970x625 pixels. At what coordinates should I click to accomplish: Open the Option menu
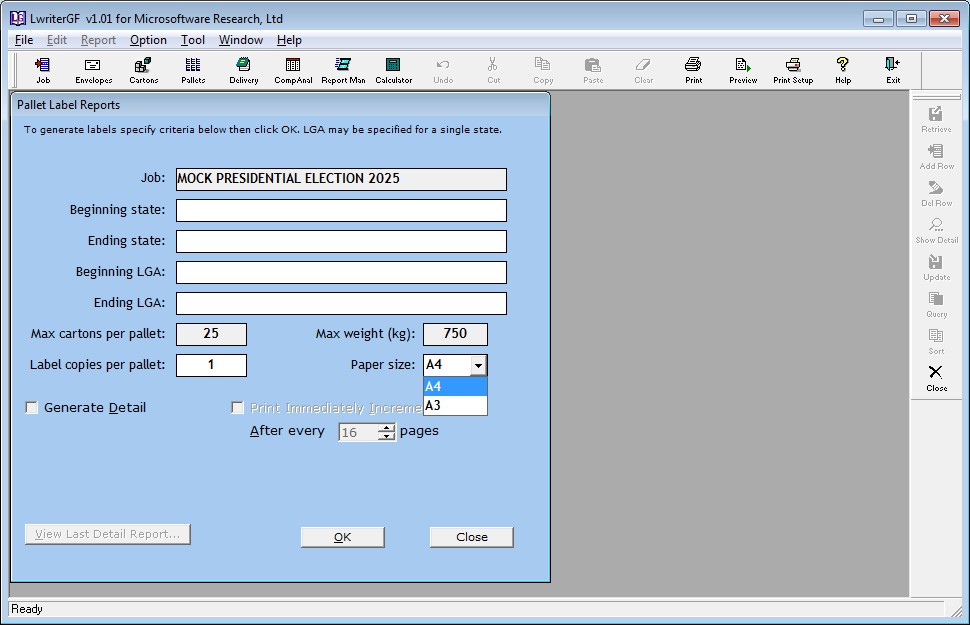tap(148, 40)
